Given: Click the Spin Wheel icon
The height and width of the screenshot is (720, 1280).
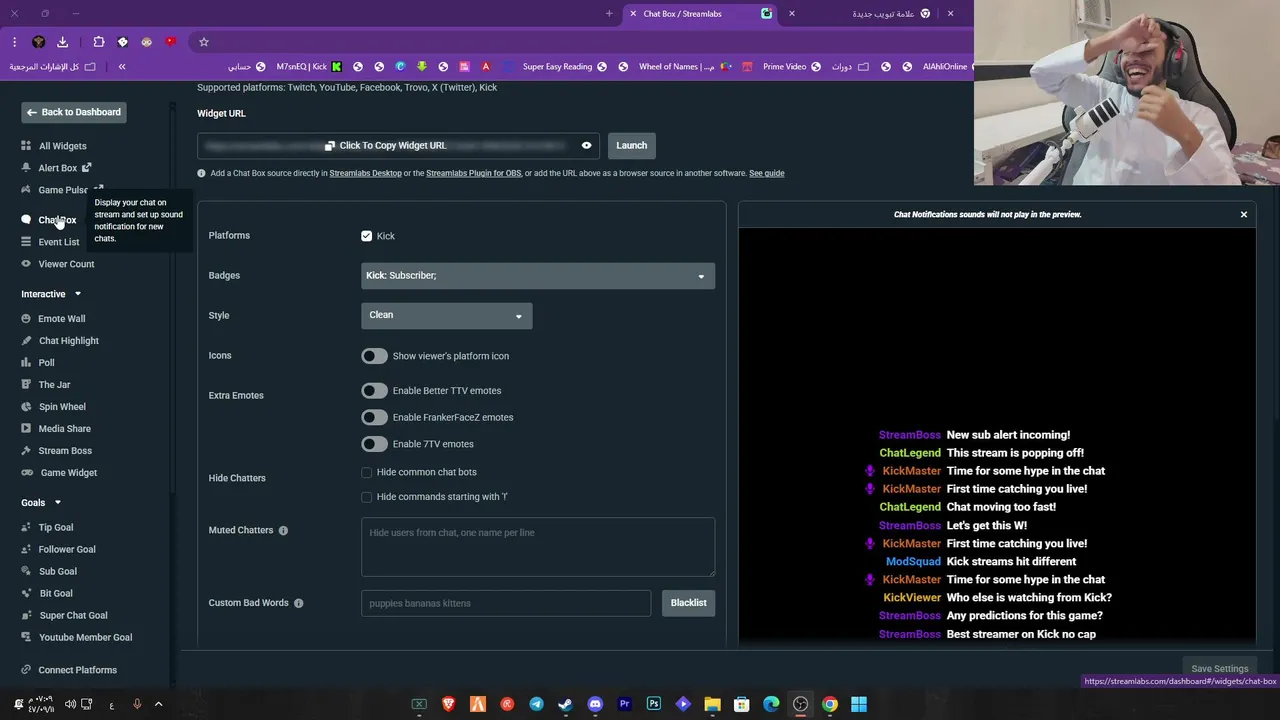Looking at the screenshot, I should click(26, 406).
